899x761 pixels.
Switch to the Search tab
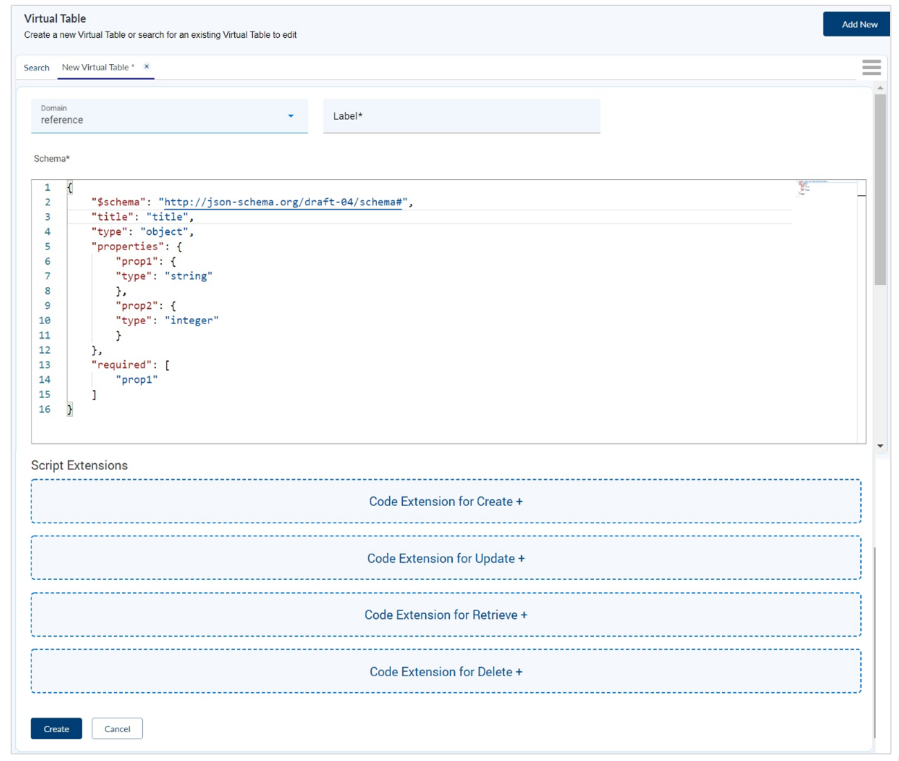point(36,68)
